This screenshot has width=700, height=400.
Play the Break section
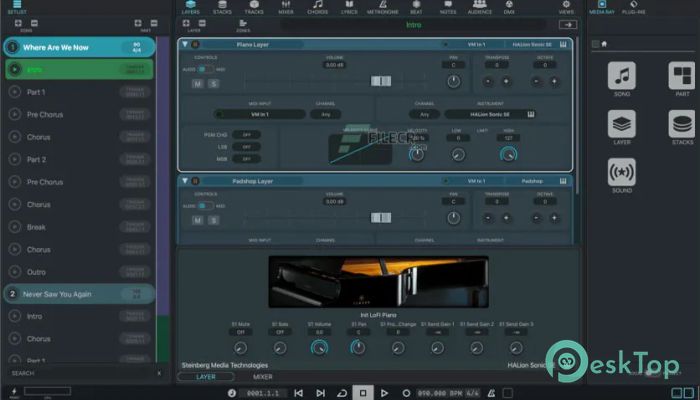tap(15, 227)
